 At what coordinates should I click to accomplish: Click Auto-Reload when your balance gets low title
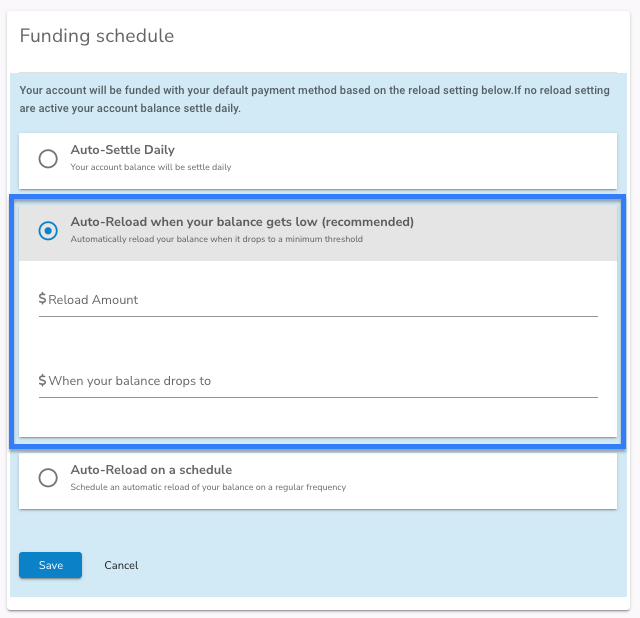tap(242, 222)
